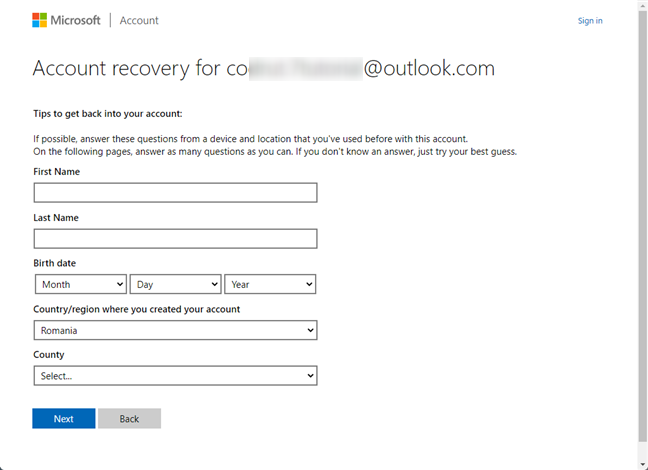The width and height of the screenshot is (648, 470).
Task: Click the blue Next button
Action: pos(64,418)
